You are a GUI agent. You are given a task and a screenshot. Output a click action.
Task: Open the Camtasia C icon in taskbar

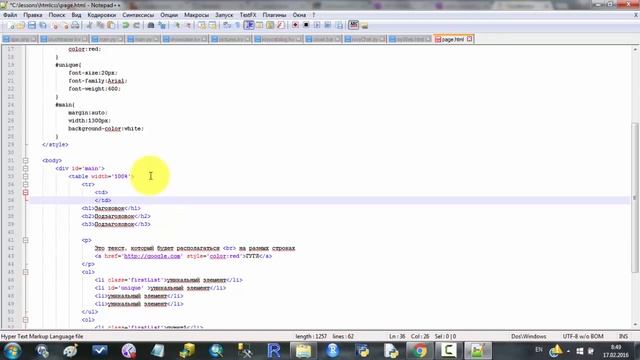coord(448,351)
